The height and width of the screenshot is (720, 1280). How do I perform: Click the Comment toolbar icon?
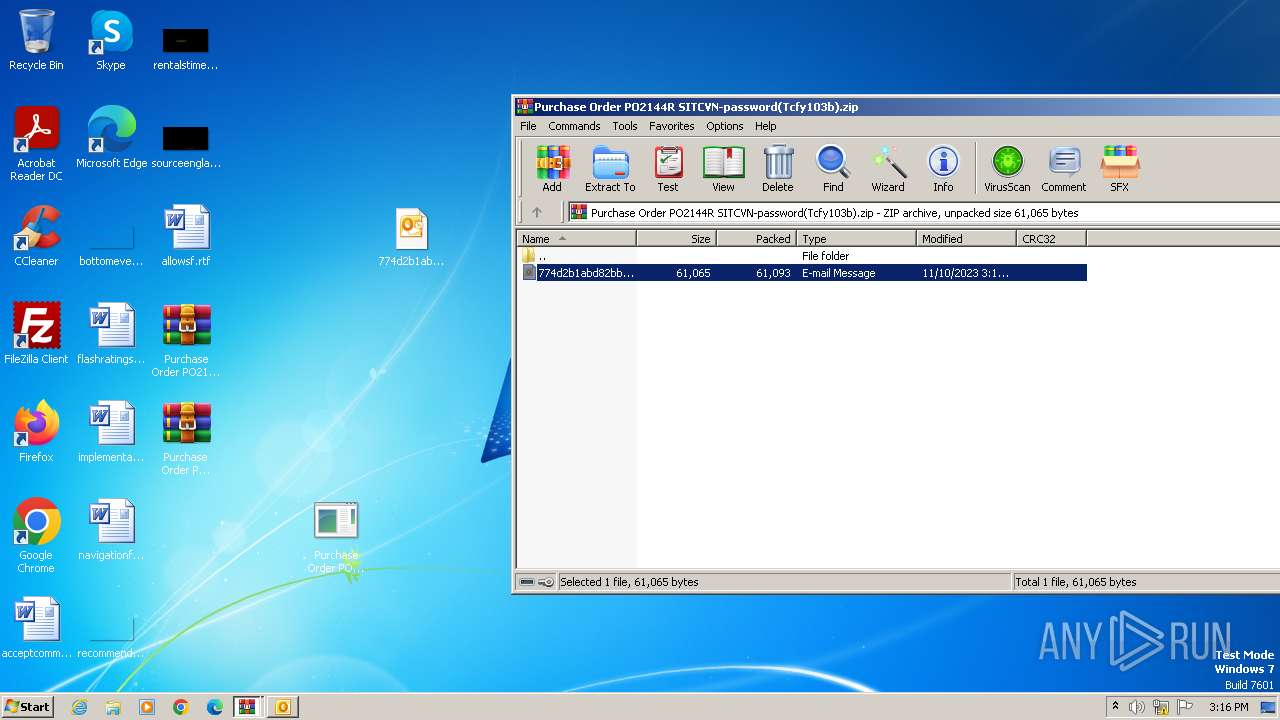[1064, 168]
